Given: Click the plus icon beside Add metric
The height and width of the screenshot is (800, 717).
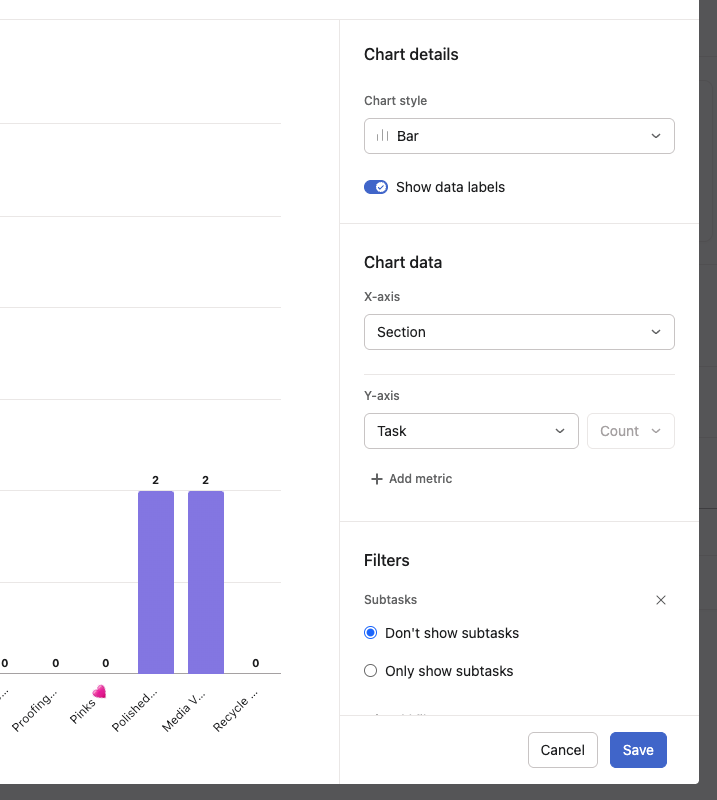Looking at the screenshot, I should point(377,479).
